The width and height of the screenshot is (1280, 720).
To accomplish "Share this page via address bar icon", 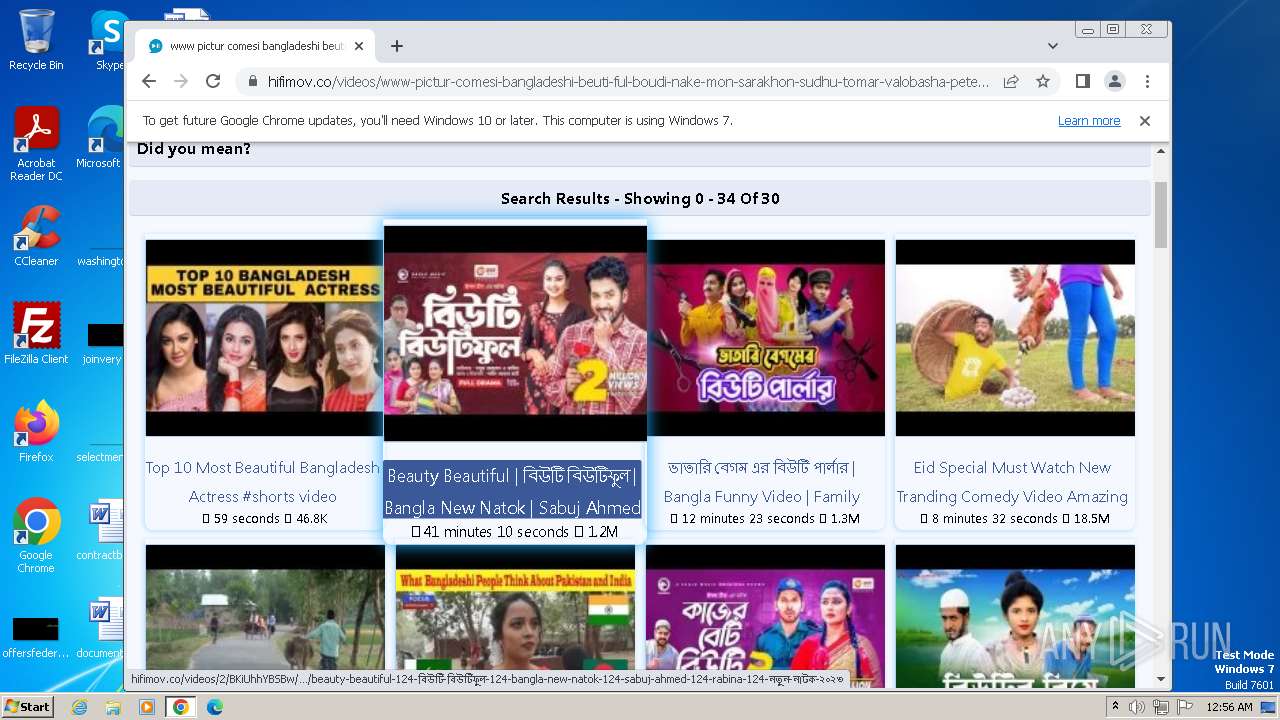I will (1011, 81).
